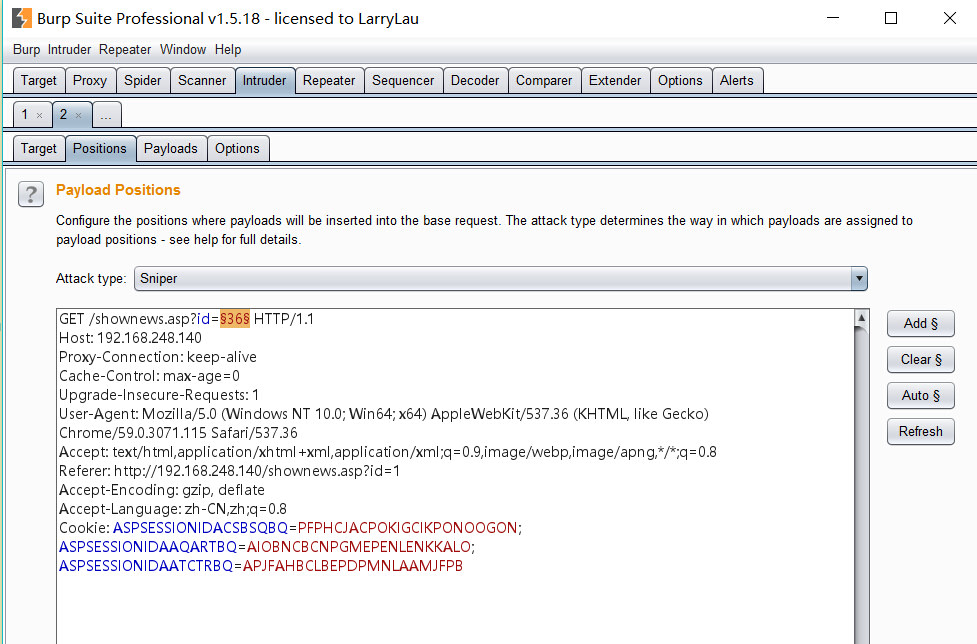Viewport: 977px width, 644px height.
Task: Minimize the Burp Suite window
Action: click(833, 18)
